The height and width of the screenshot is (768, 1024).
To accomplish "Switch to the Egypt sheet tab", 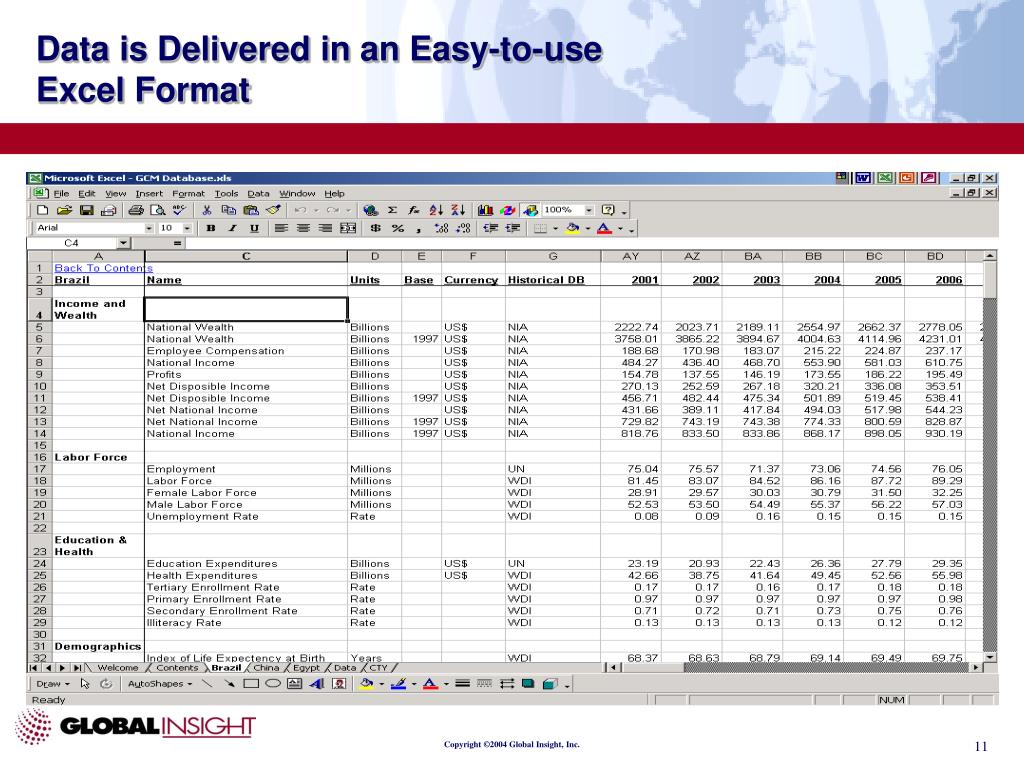I will [306, 667].
